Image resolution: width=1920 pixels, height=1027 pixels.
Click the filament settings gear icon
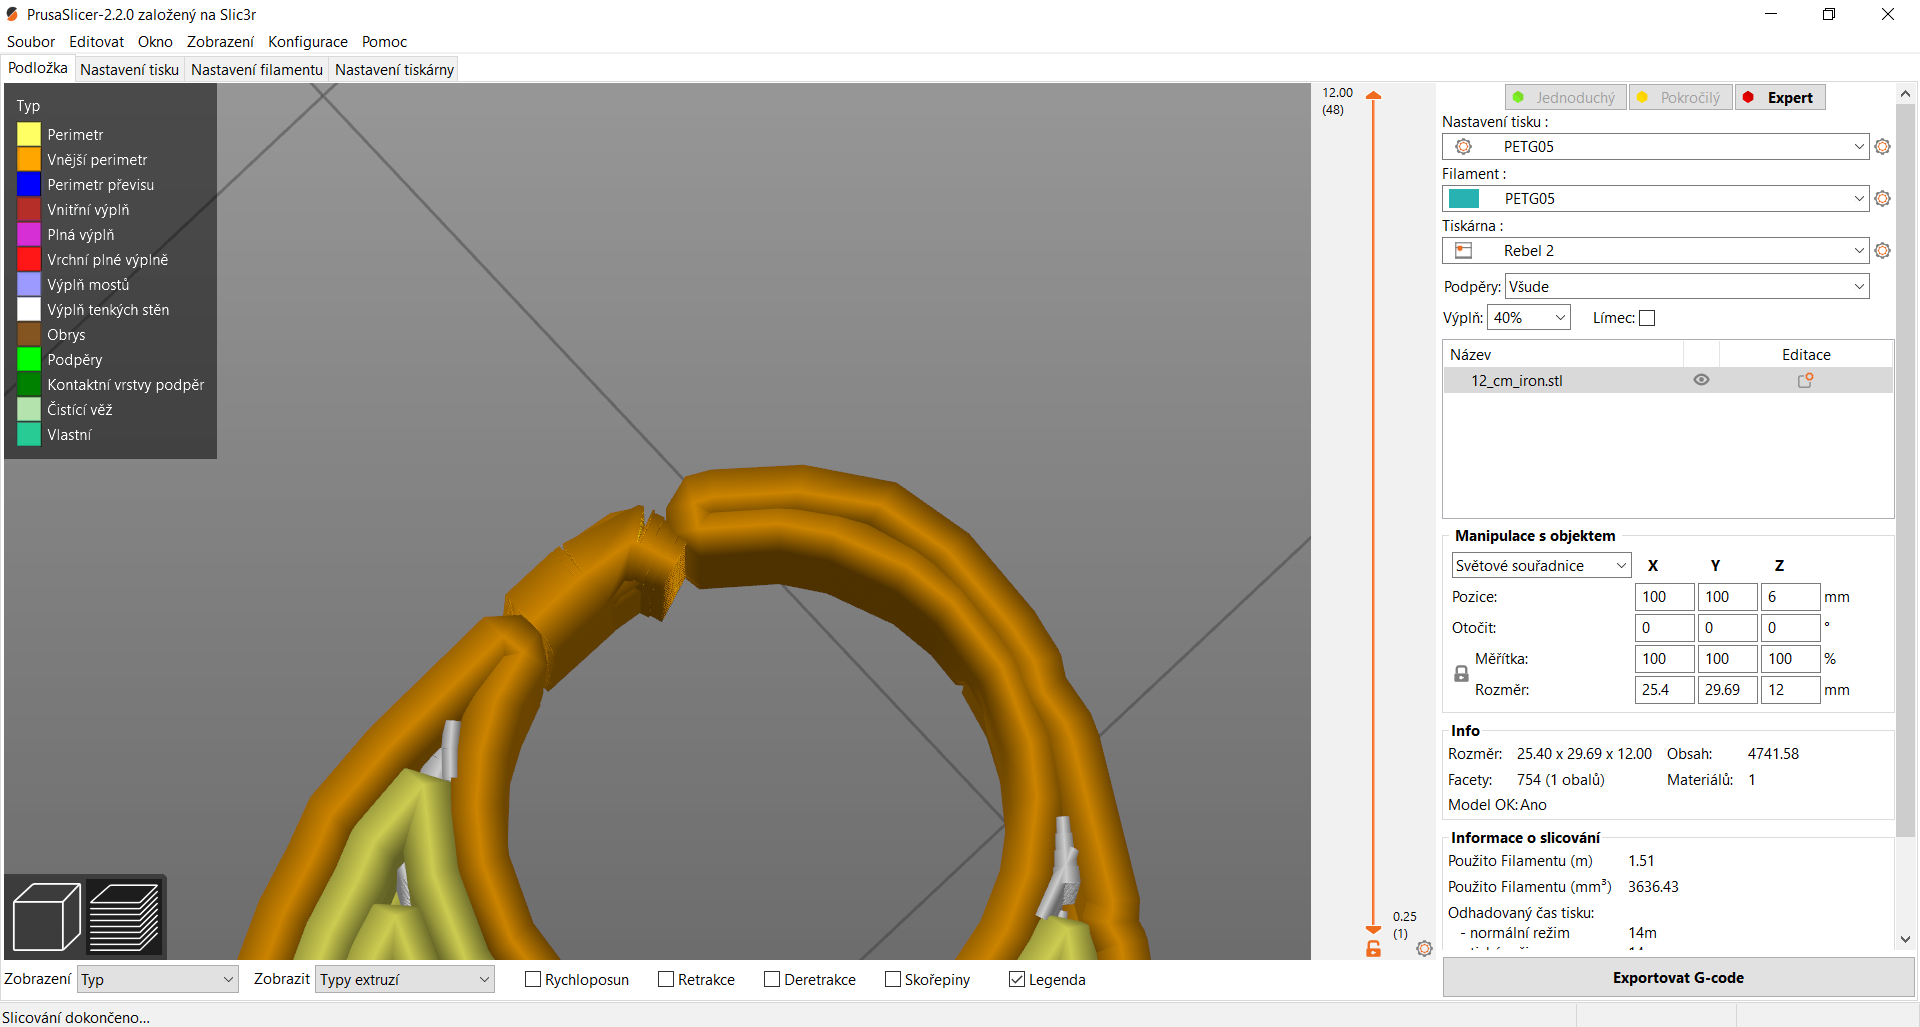[1882, 199]
